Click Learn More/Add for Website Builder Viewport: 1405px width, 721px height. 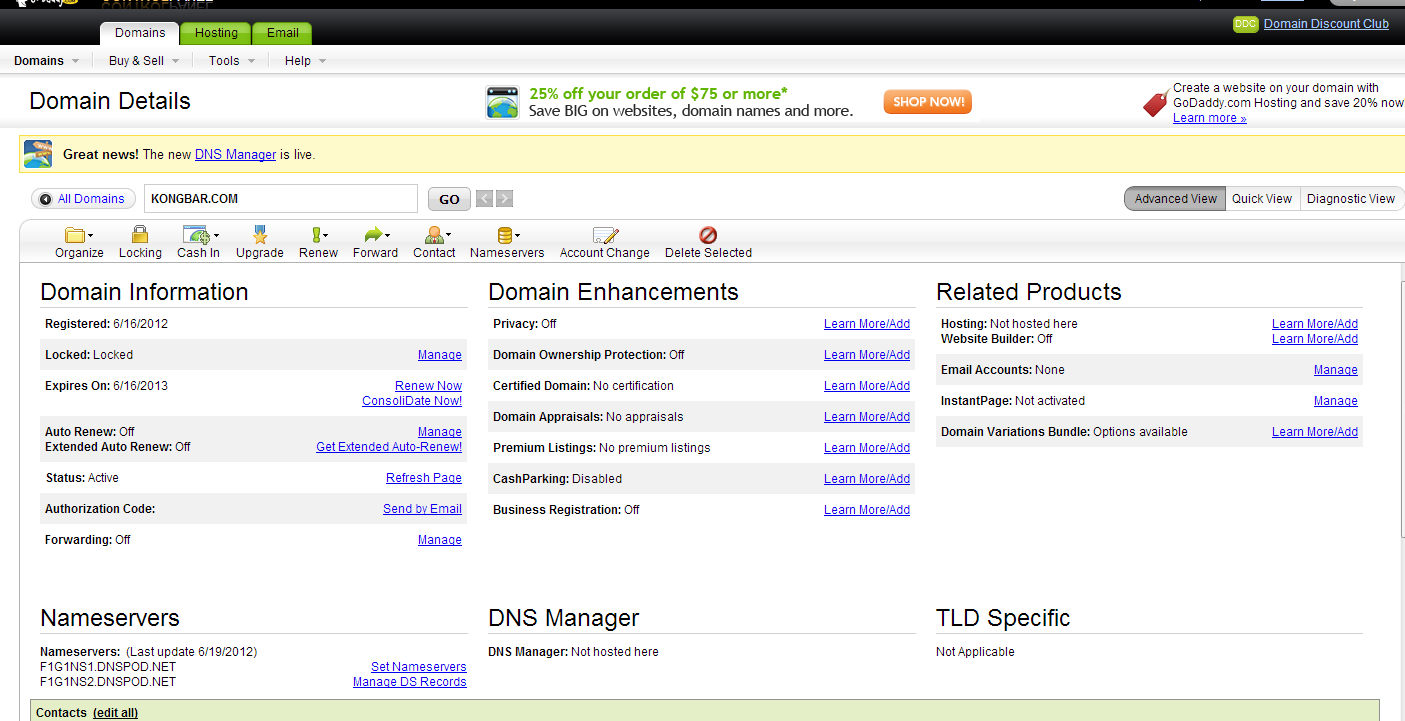[1315, 339]
